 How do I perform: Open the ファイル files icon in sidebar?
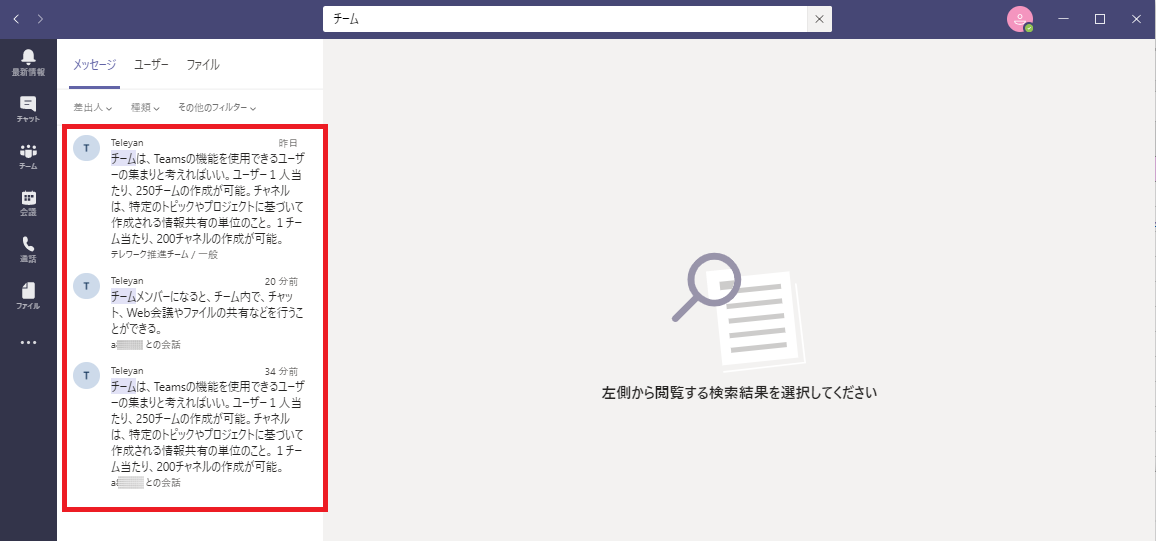28,296
